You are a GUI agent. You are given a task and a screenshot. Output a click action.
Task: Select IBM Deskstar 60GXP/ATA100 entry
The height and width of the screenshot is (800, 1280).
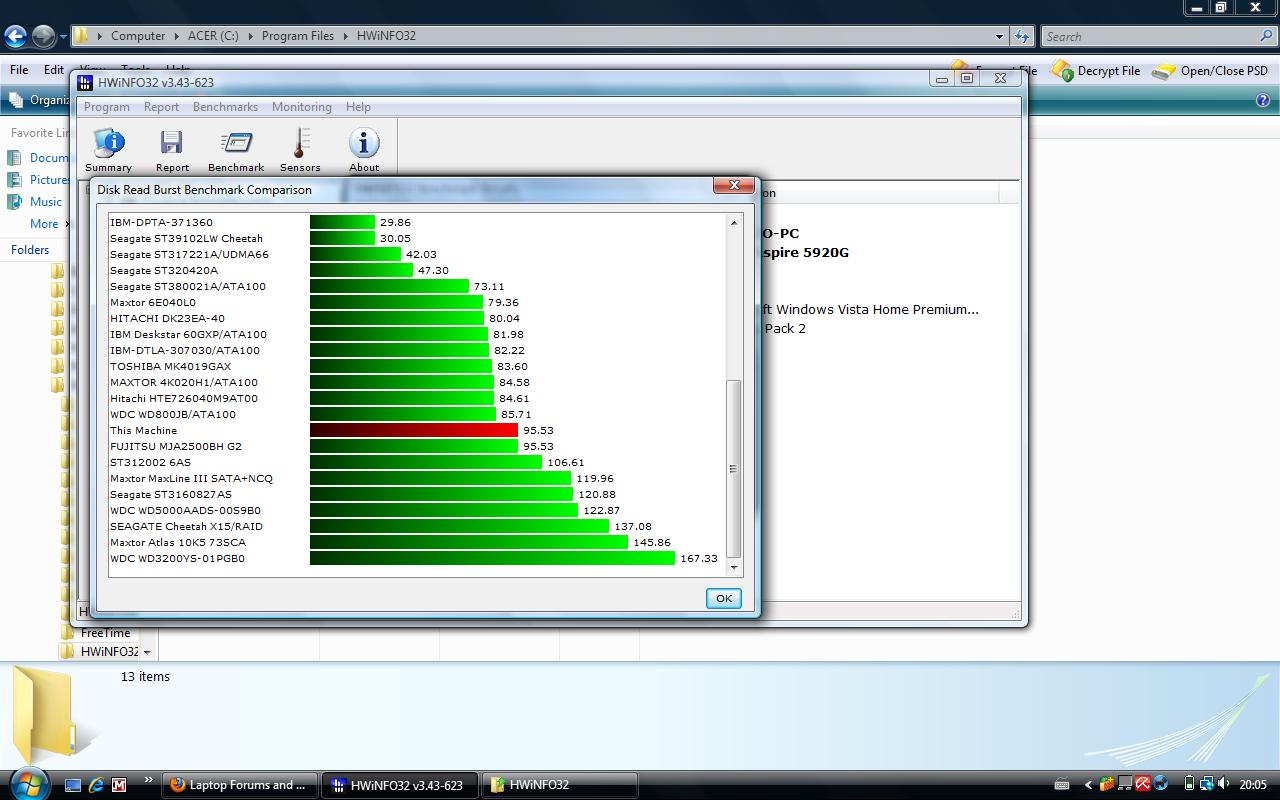click(x=188, y=334)
